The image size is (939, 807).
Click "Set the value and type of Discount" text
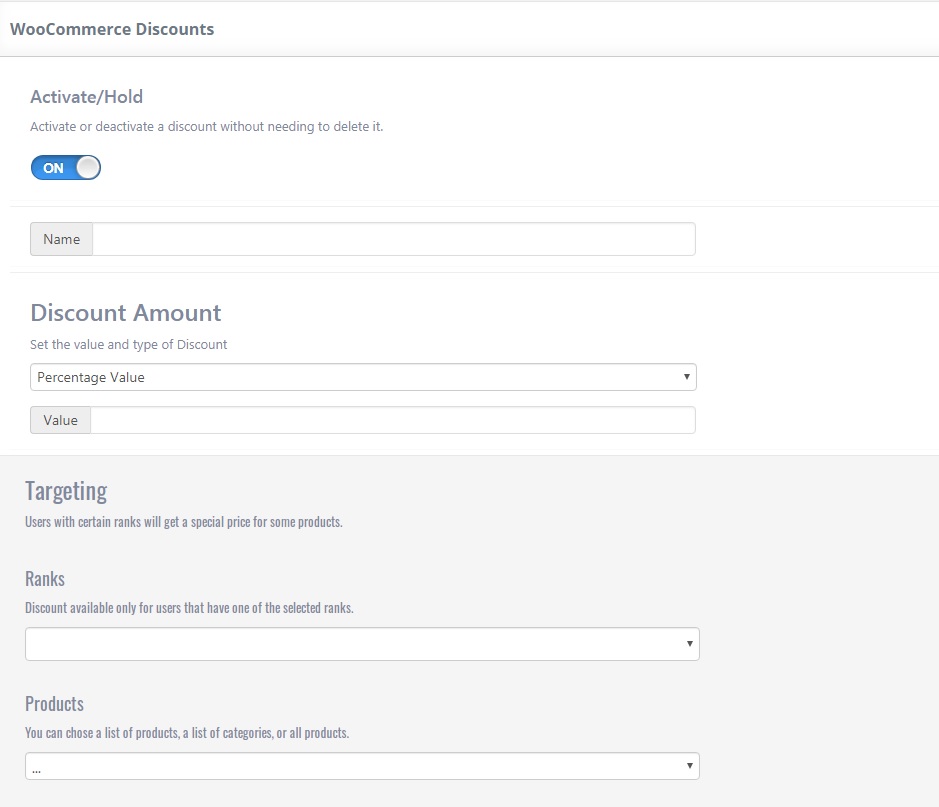(129, 345)
